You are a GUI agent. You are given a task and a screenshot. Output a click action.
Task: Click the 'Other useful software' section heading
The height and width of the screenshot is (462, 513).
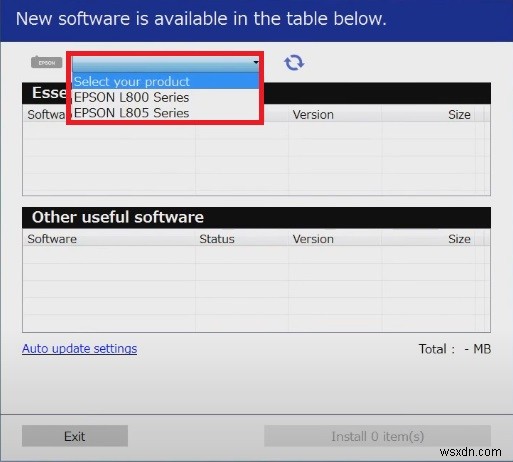click(x=118, y=217)
